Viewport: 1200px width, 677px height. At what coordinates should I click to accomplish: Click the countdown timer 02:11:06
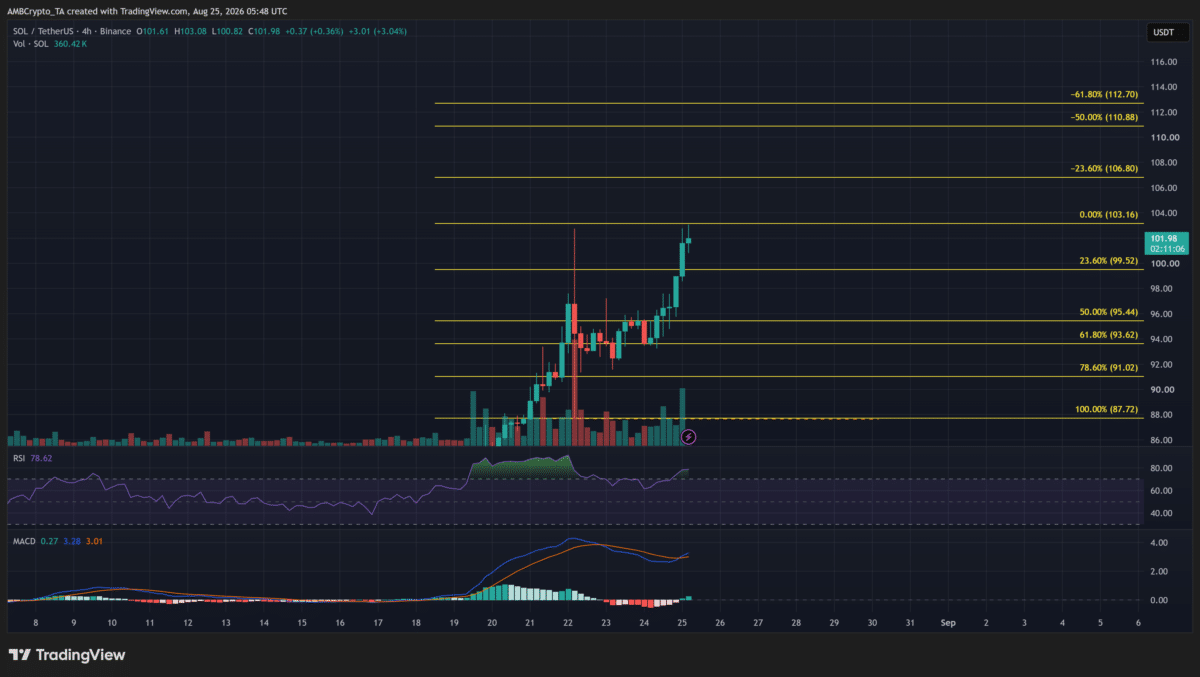1168,249
